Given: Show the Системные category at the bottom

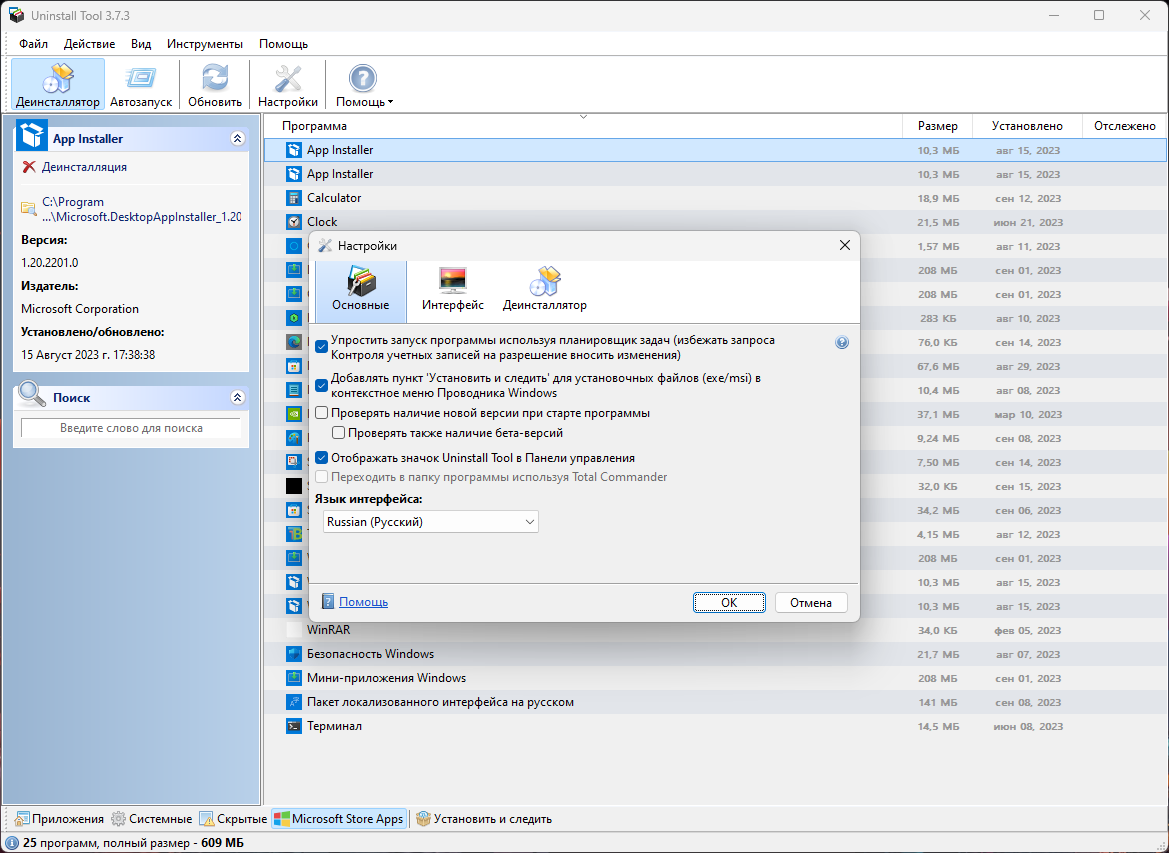Looking at the screenshot, I should pos(152,819).
